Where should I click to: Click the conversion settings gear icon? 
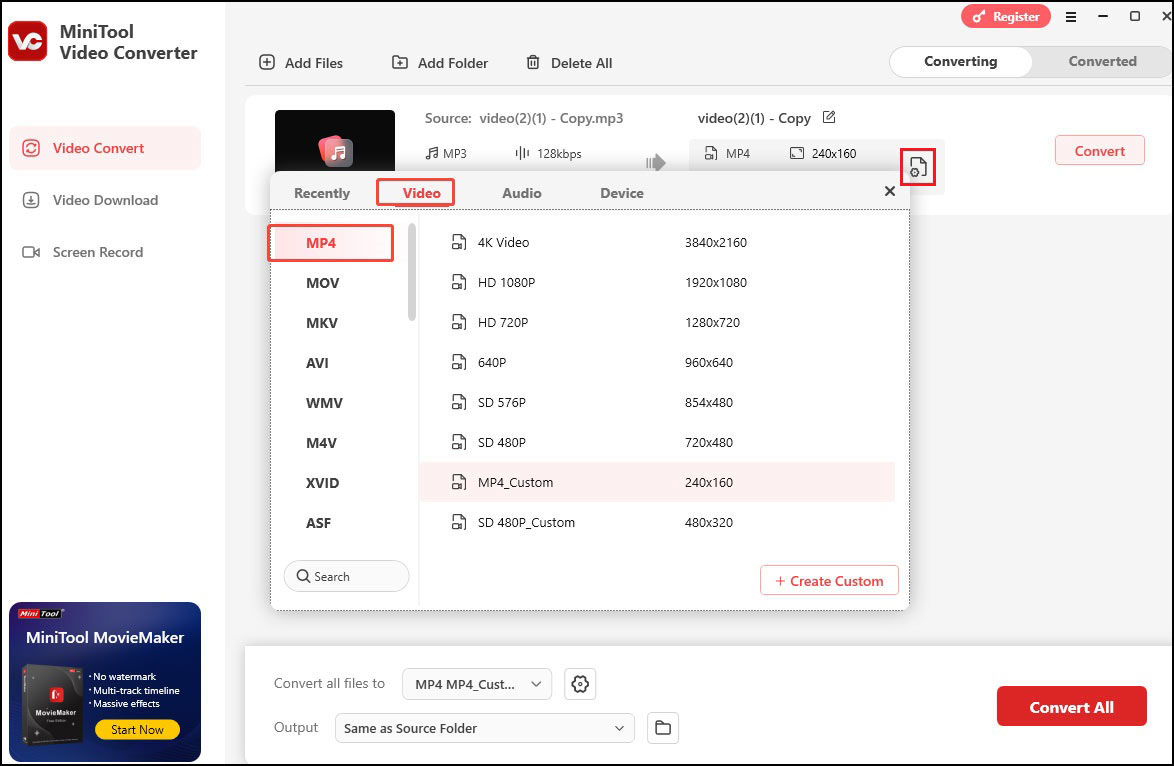(580, 684)
